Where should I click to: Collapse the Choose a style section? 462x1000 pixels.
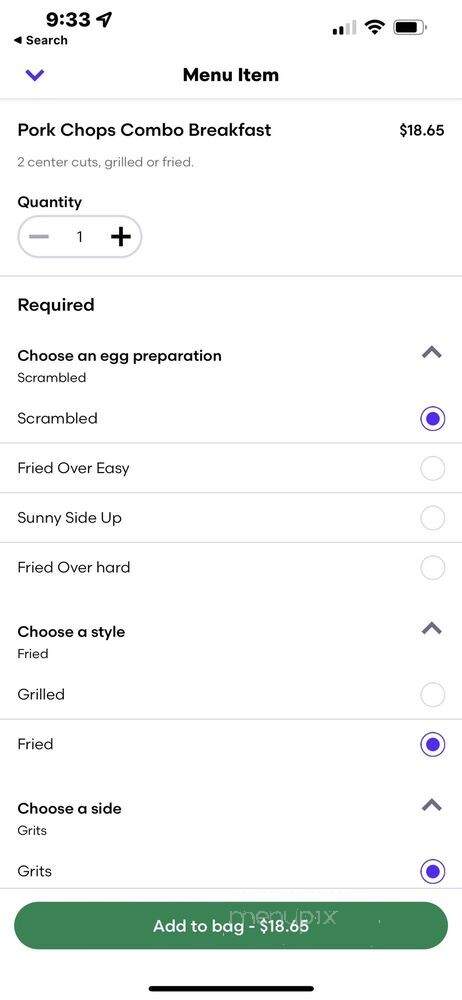click(x=432, y=628)
